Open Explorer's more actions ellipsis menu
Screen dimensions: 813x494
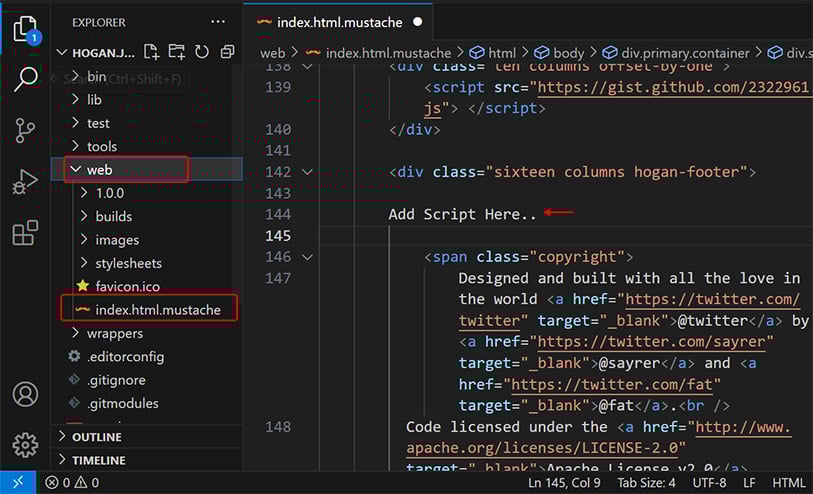coord(217,21)
